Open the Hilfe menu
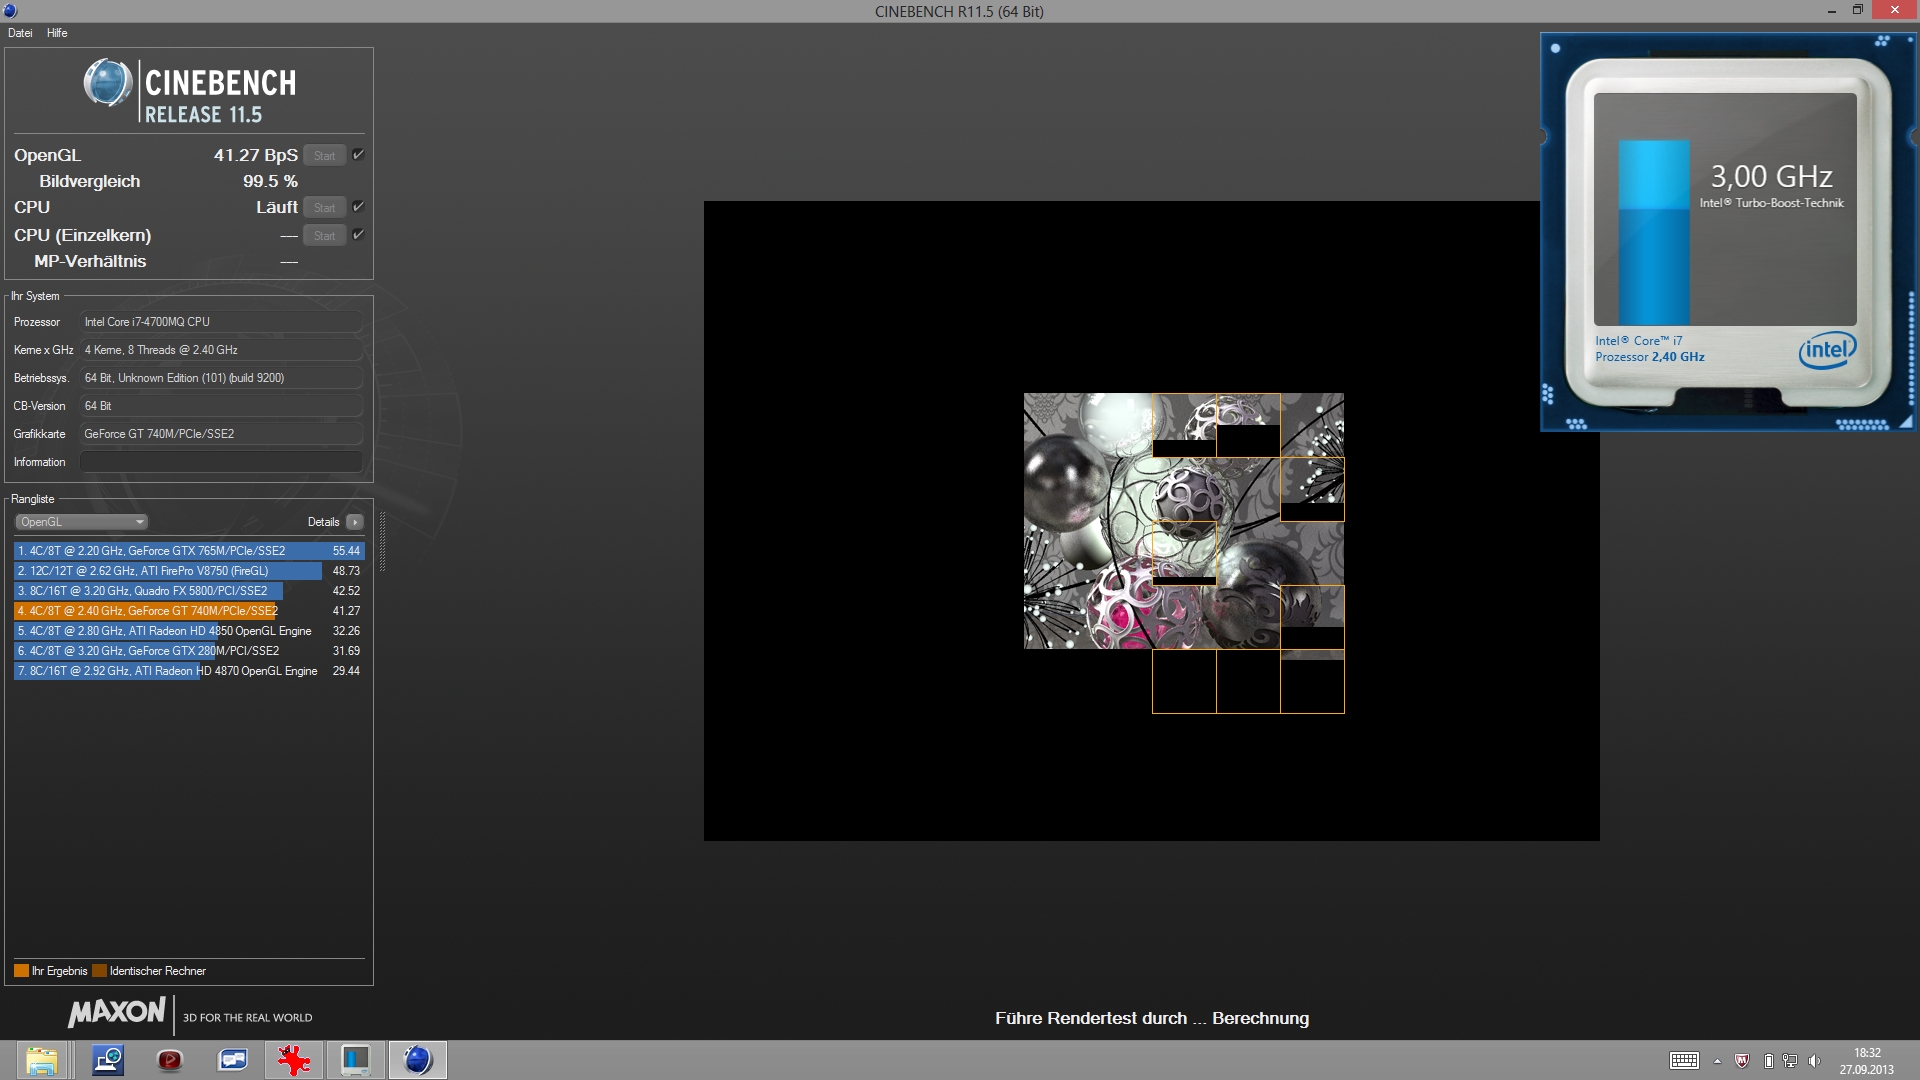The width and height of the screenshot is (1920, 1080). [x=57, y=33]
